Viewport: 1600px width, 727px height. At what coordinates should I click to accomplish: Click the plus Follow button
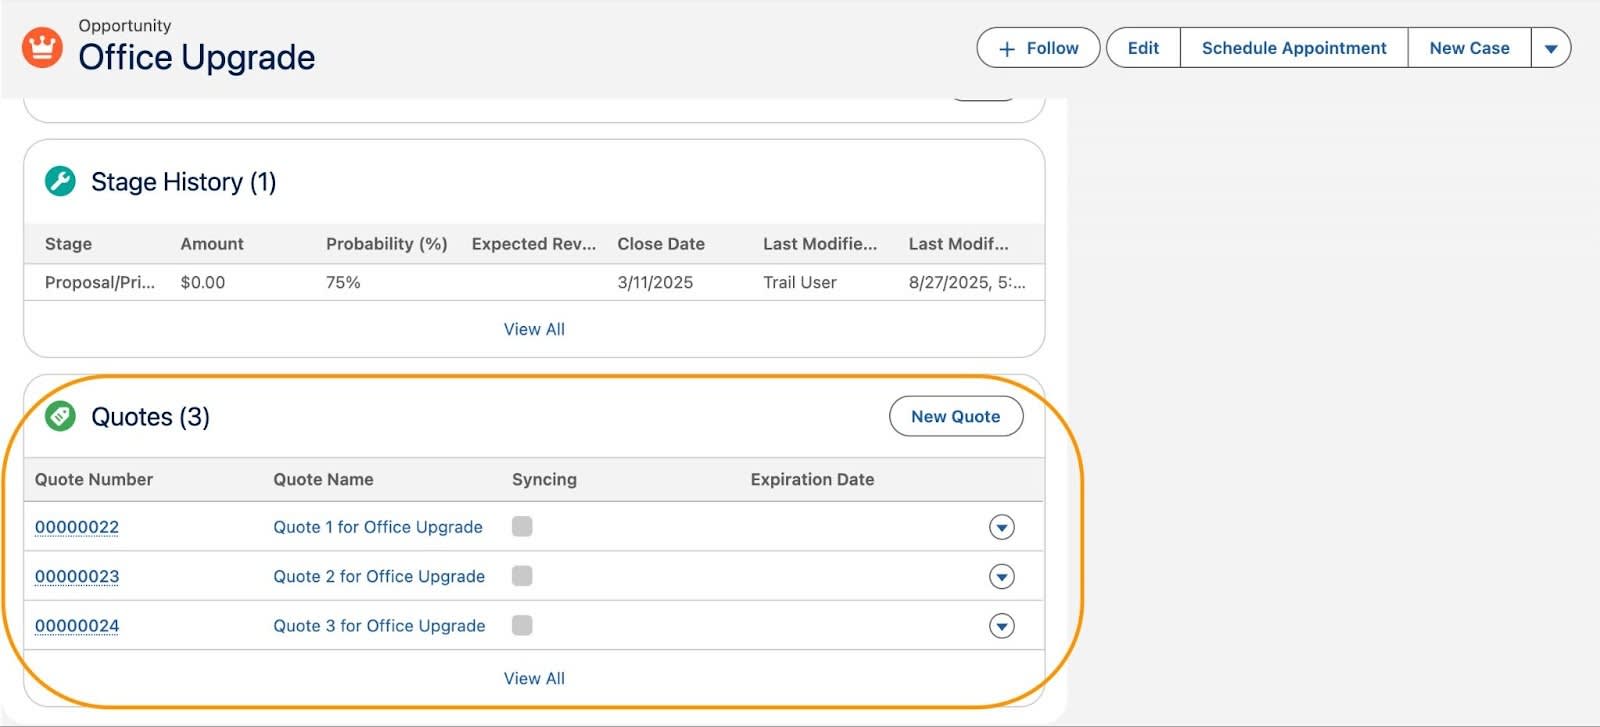1038,48
